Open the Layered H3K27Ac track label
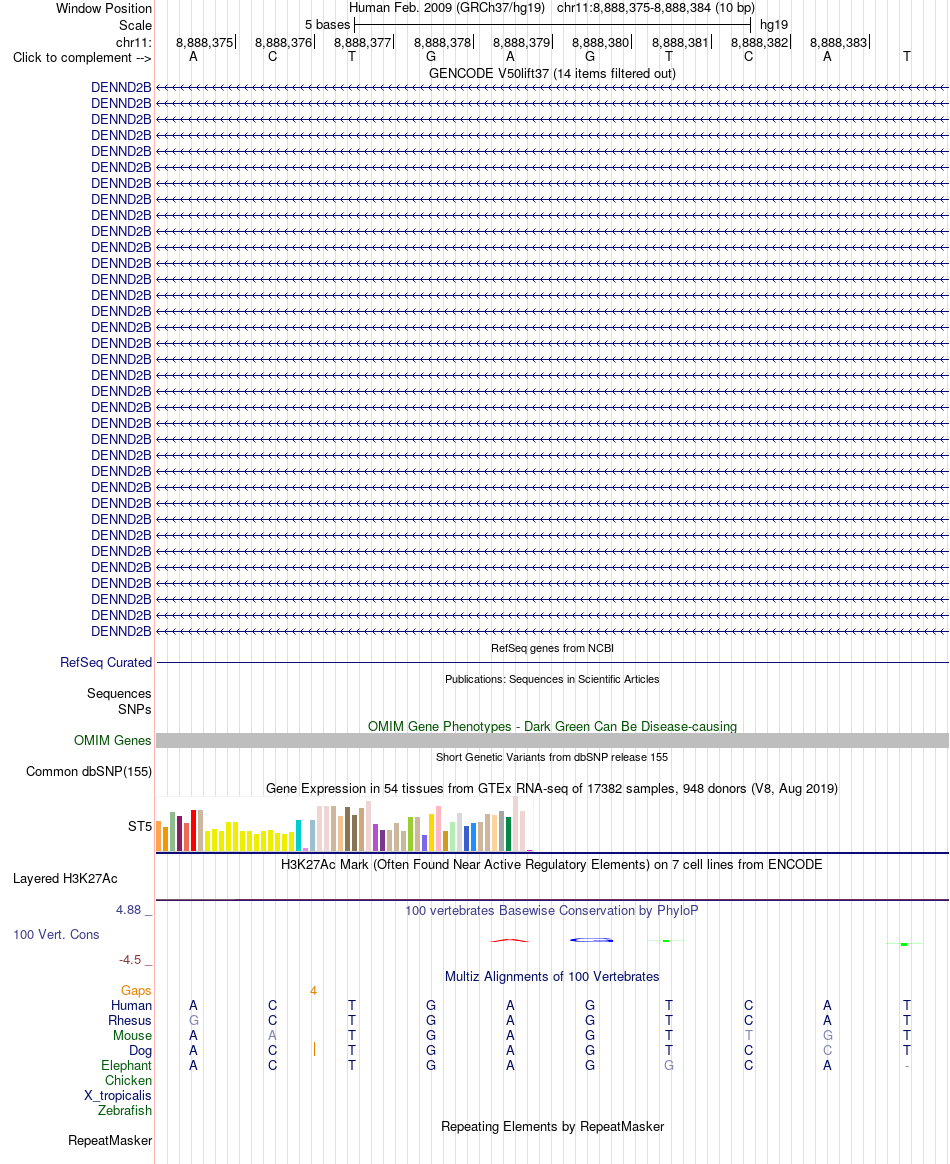The height and width of the screenshot is (1164, 950). click(65, 878)
